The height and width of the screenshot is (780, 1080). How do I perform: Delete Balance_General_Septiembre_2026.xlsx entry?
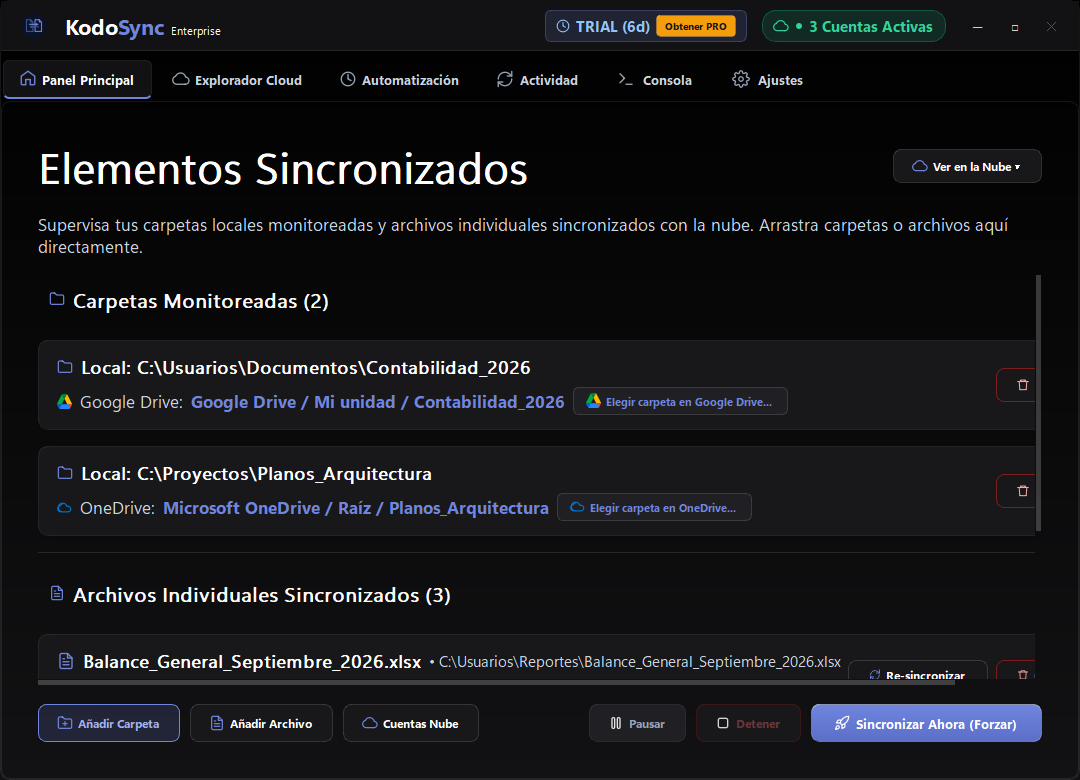(1017, 670)
